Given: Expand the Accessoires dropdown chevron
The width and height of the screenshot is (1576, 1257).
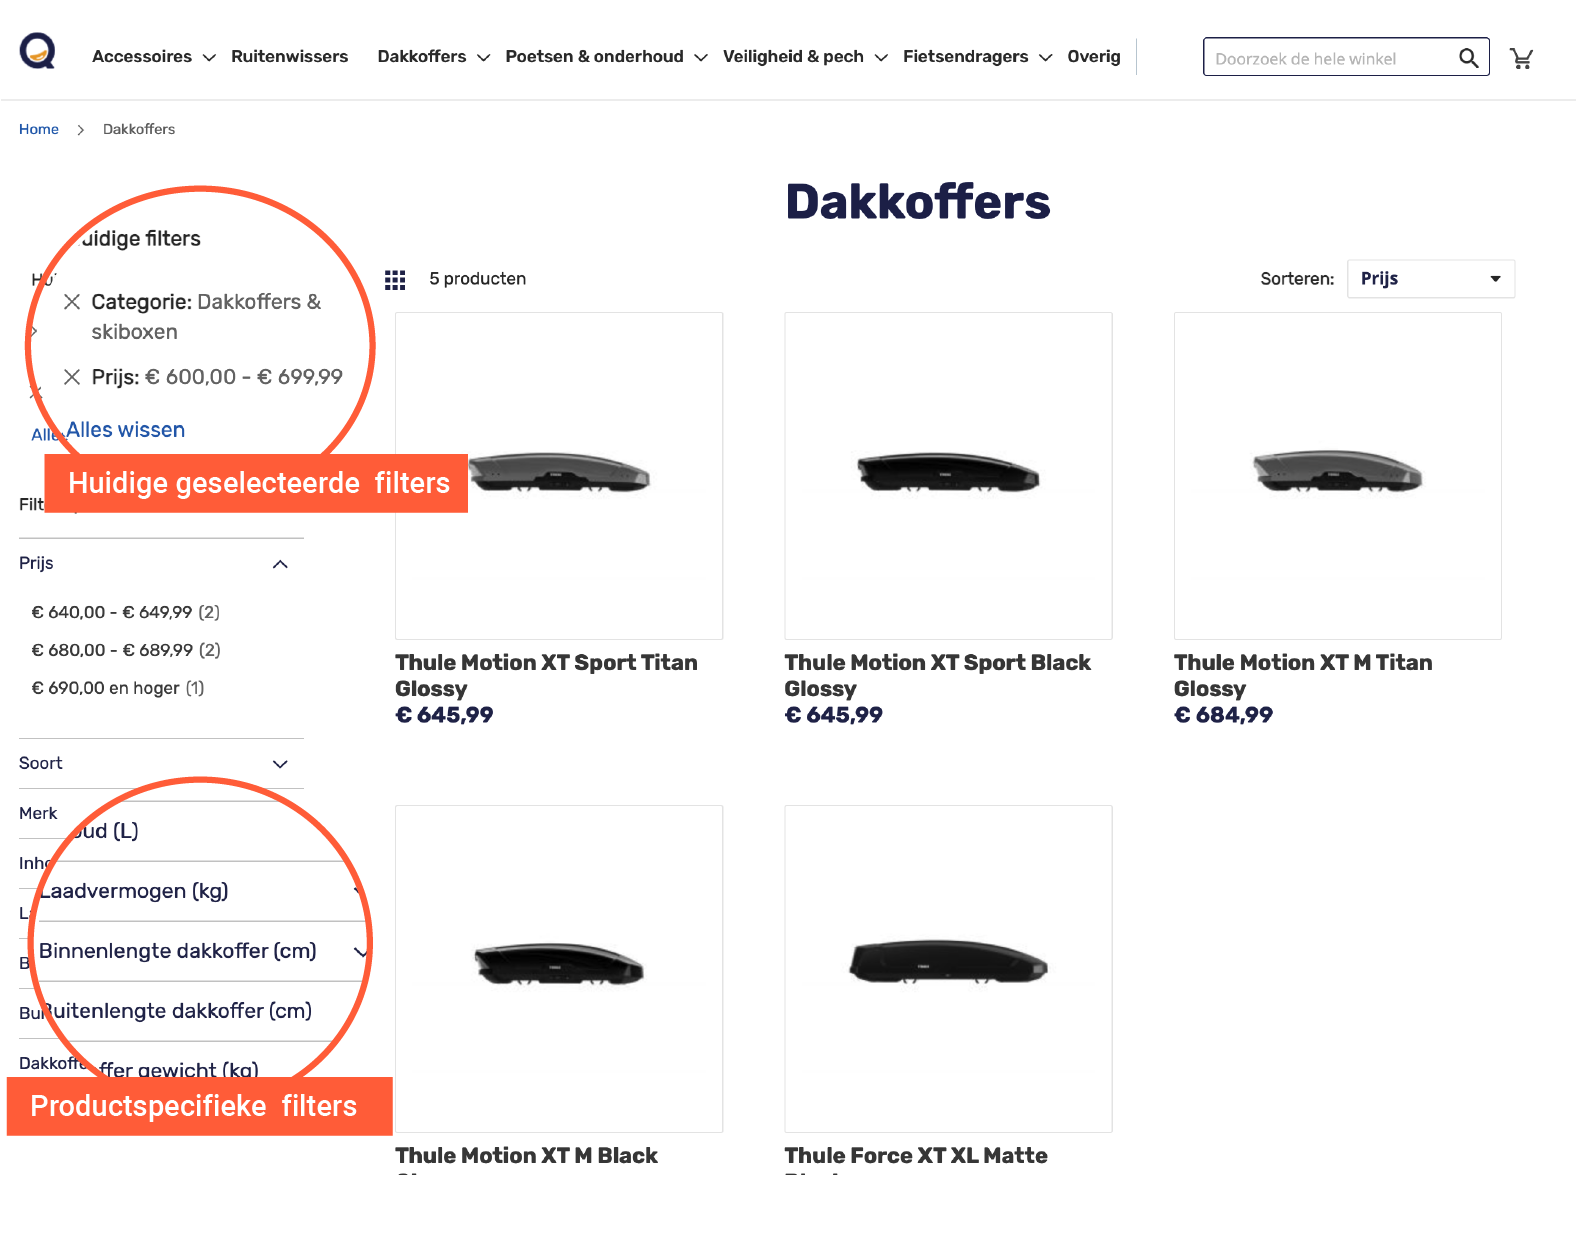Looking at the screenshot, I should point(209,58).
